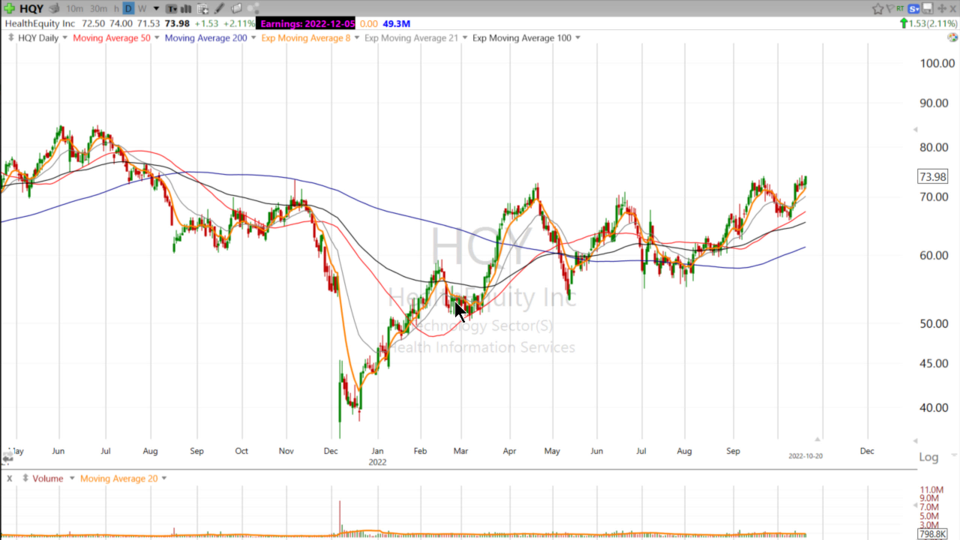The image size is (960, 540).
Task: Click the Exp Moving Average 21 label
Action: (411, 38)
